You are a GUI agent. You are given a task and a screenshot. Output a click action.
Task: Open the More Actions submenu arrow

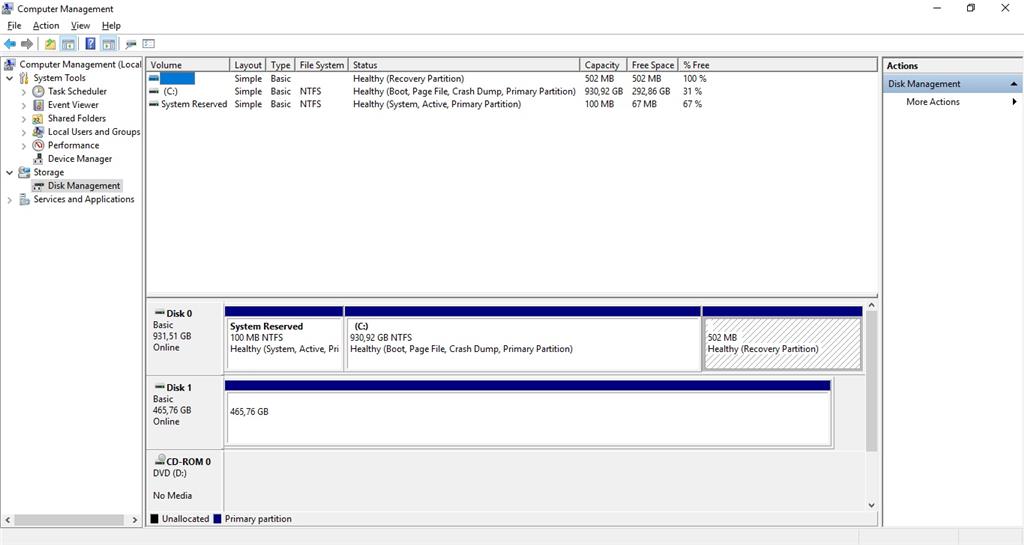click(1014, 102)
